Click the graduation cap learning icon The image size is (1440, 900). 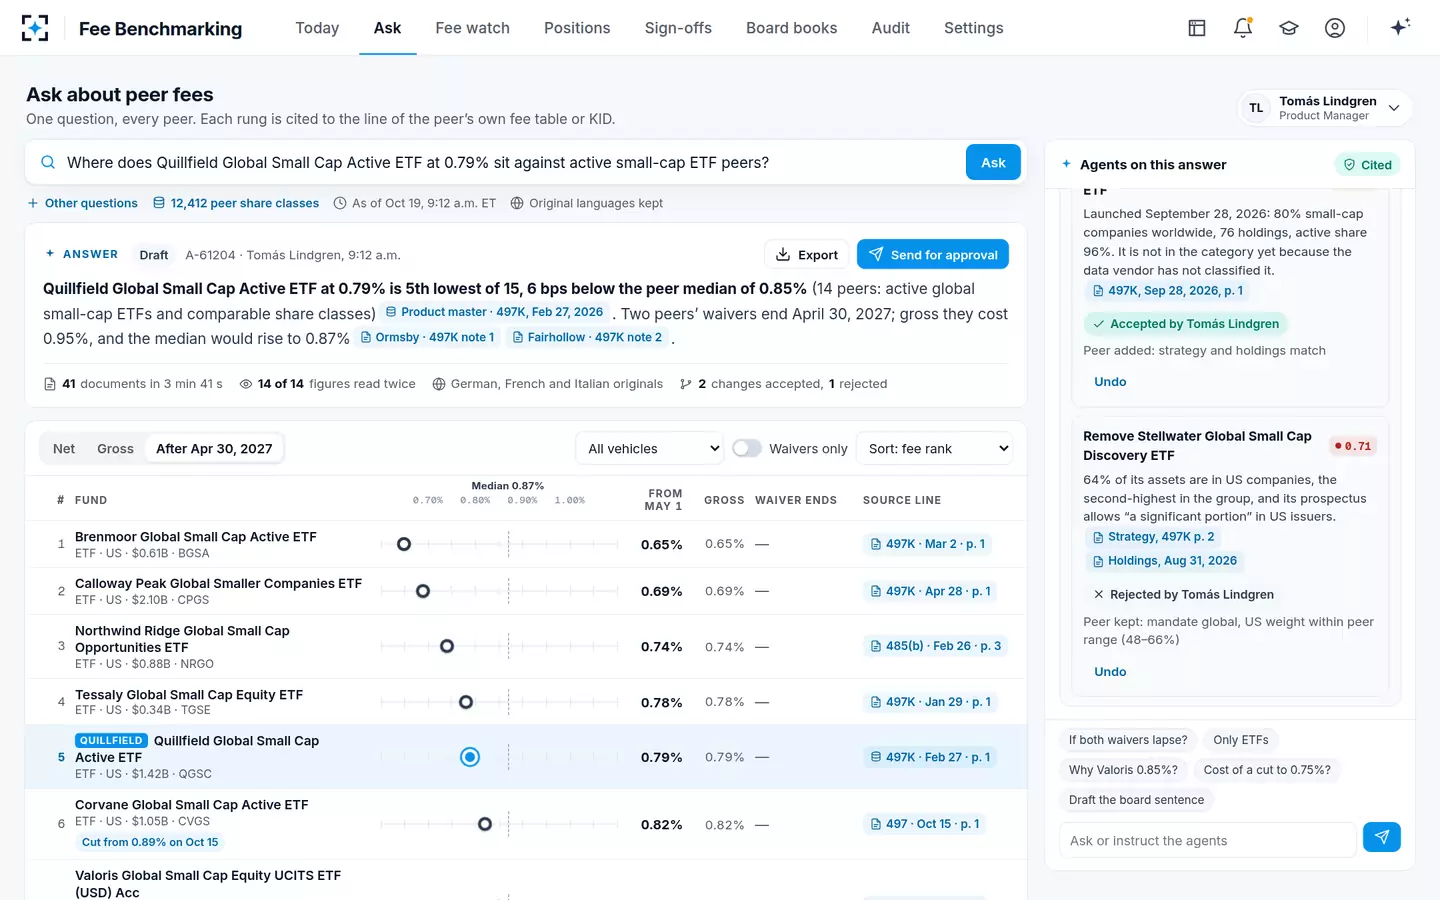[x=1289, y=28]
